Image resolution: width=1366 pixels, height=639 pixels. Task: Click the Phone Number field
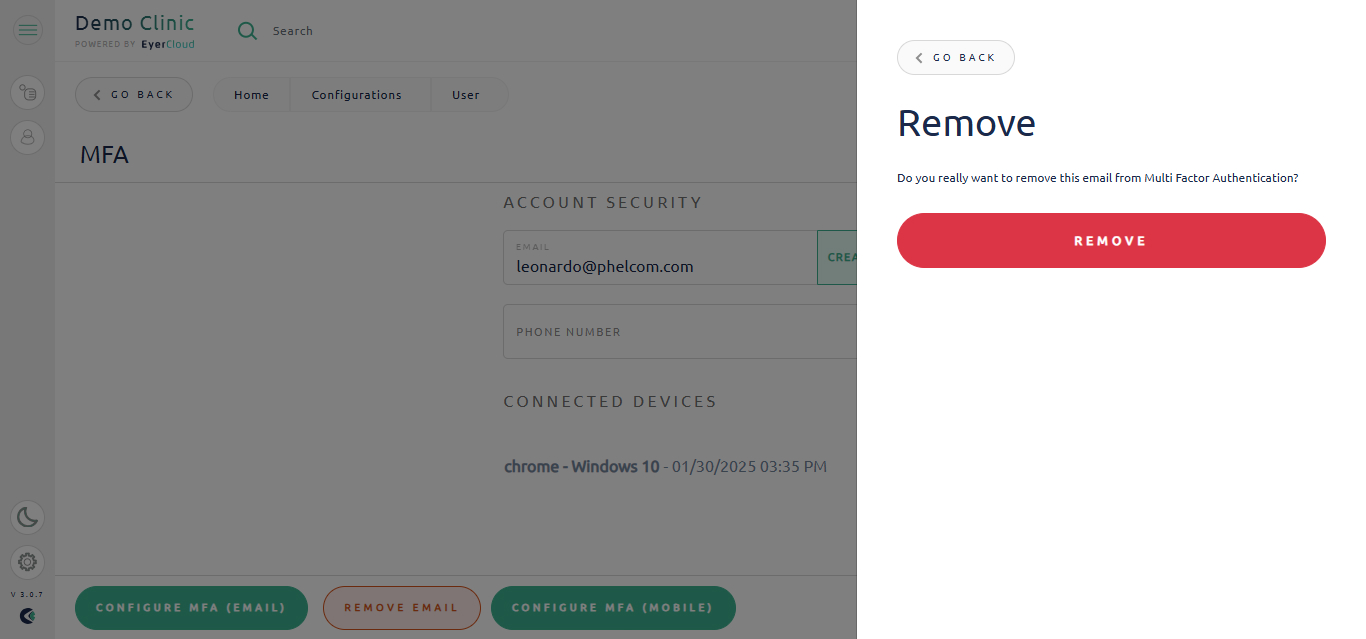pos(680,331)
